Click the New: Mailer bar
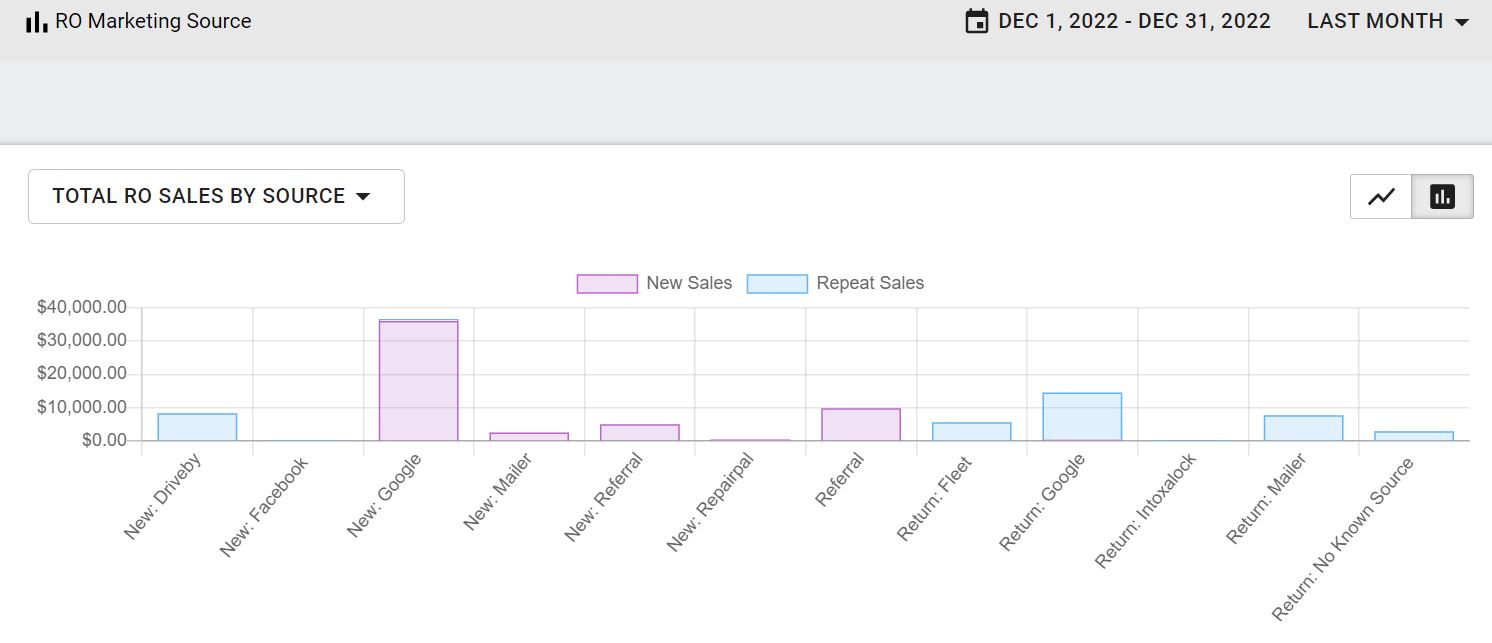Viewport: 1492px width, 643px height. tap(529, 437)
